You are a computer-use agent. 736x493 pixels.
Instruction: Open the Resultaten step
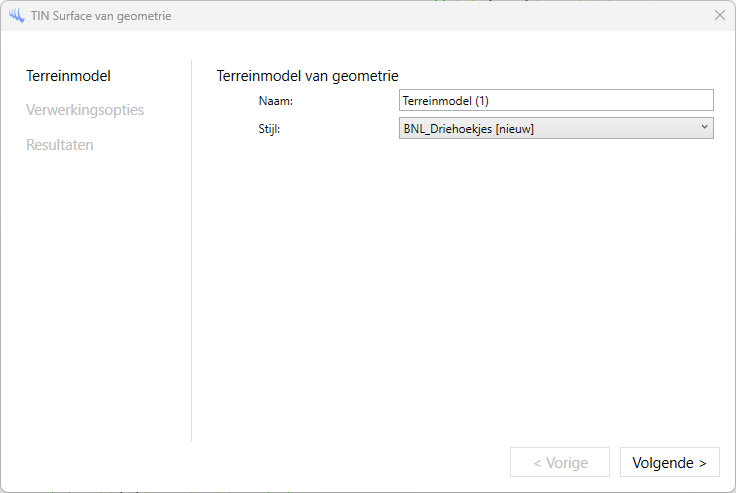tap(60, 145)
